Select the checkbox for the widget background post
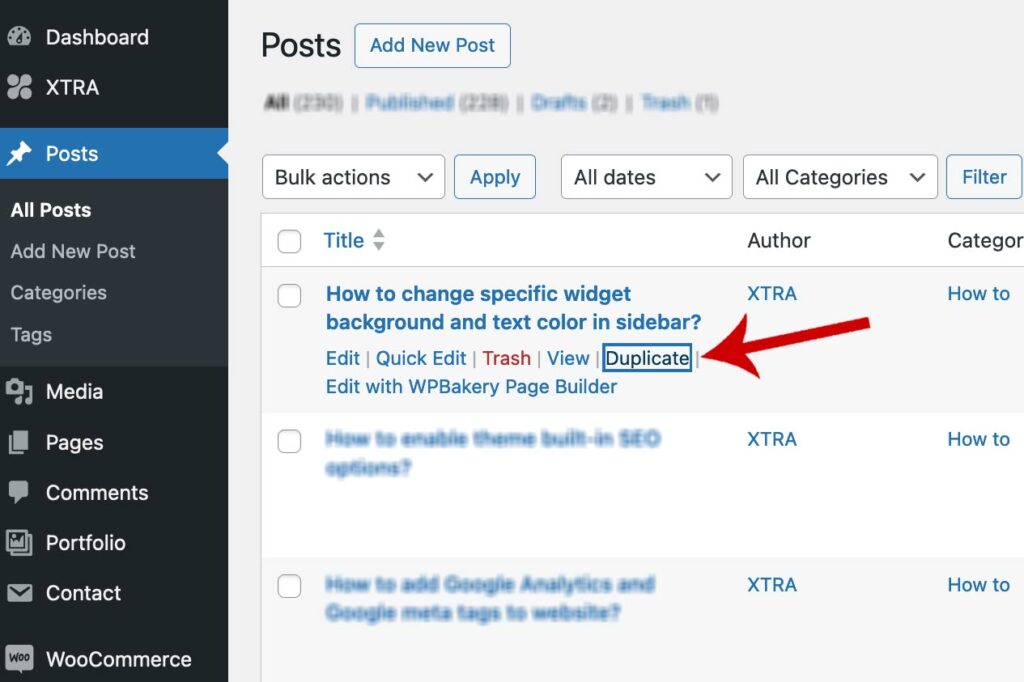The width and height of the screenshot is (1024, 682). pyautogui.click(x=289, y=296)
